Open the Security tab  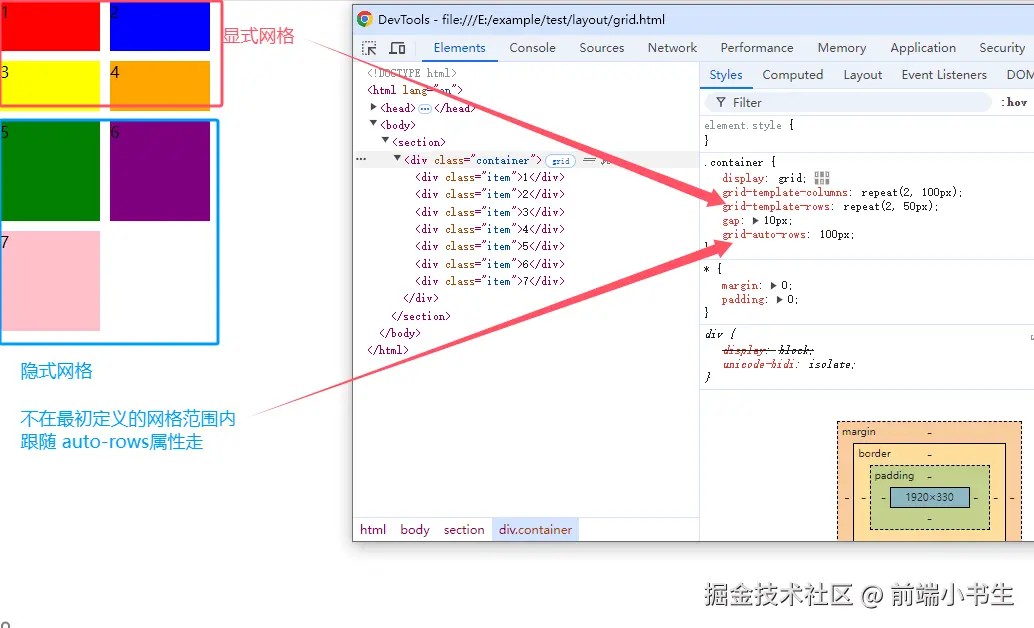1002,48
